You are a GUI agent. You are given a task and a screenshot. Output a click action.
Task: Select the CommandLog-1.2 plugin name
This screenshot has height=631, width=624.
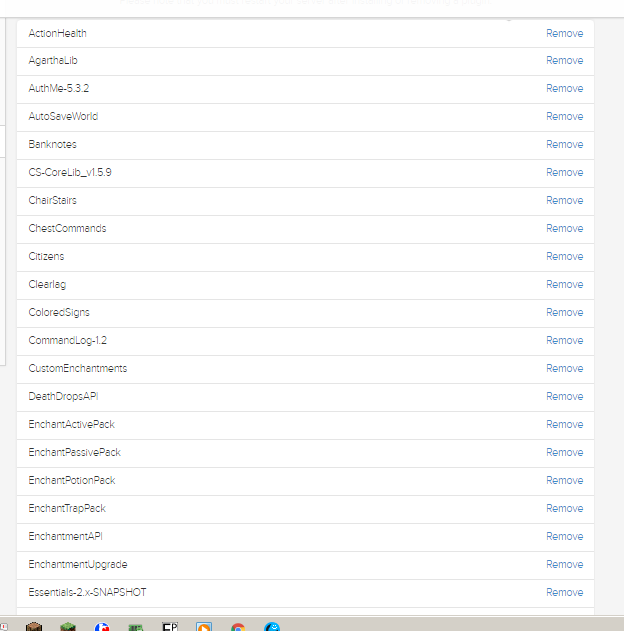(68, 340)
